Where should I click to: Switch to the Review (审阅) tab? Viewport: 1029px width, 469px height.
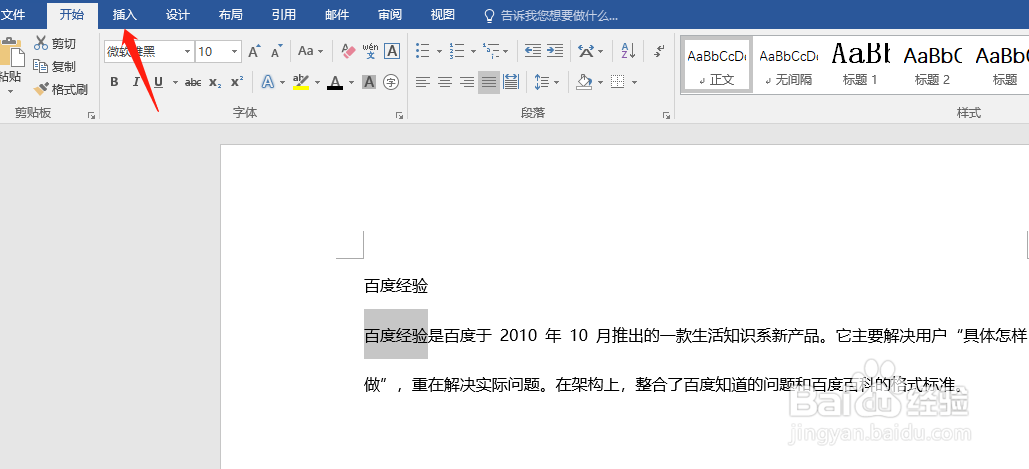point(390,14)
